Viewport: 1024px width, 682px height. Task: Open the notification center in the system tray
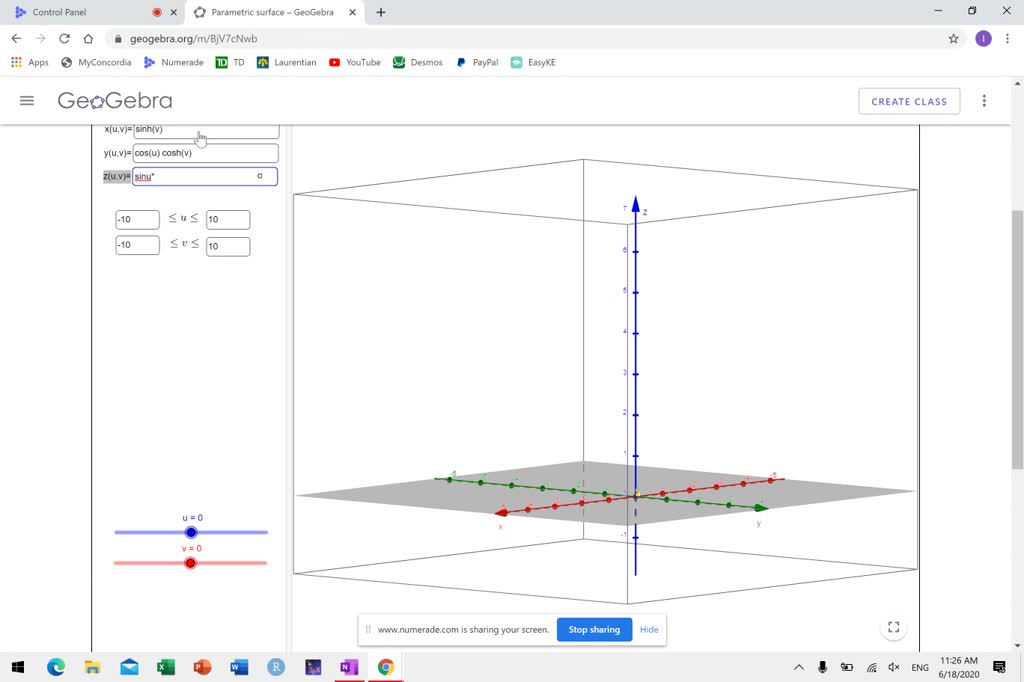pos(997,667)
